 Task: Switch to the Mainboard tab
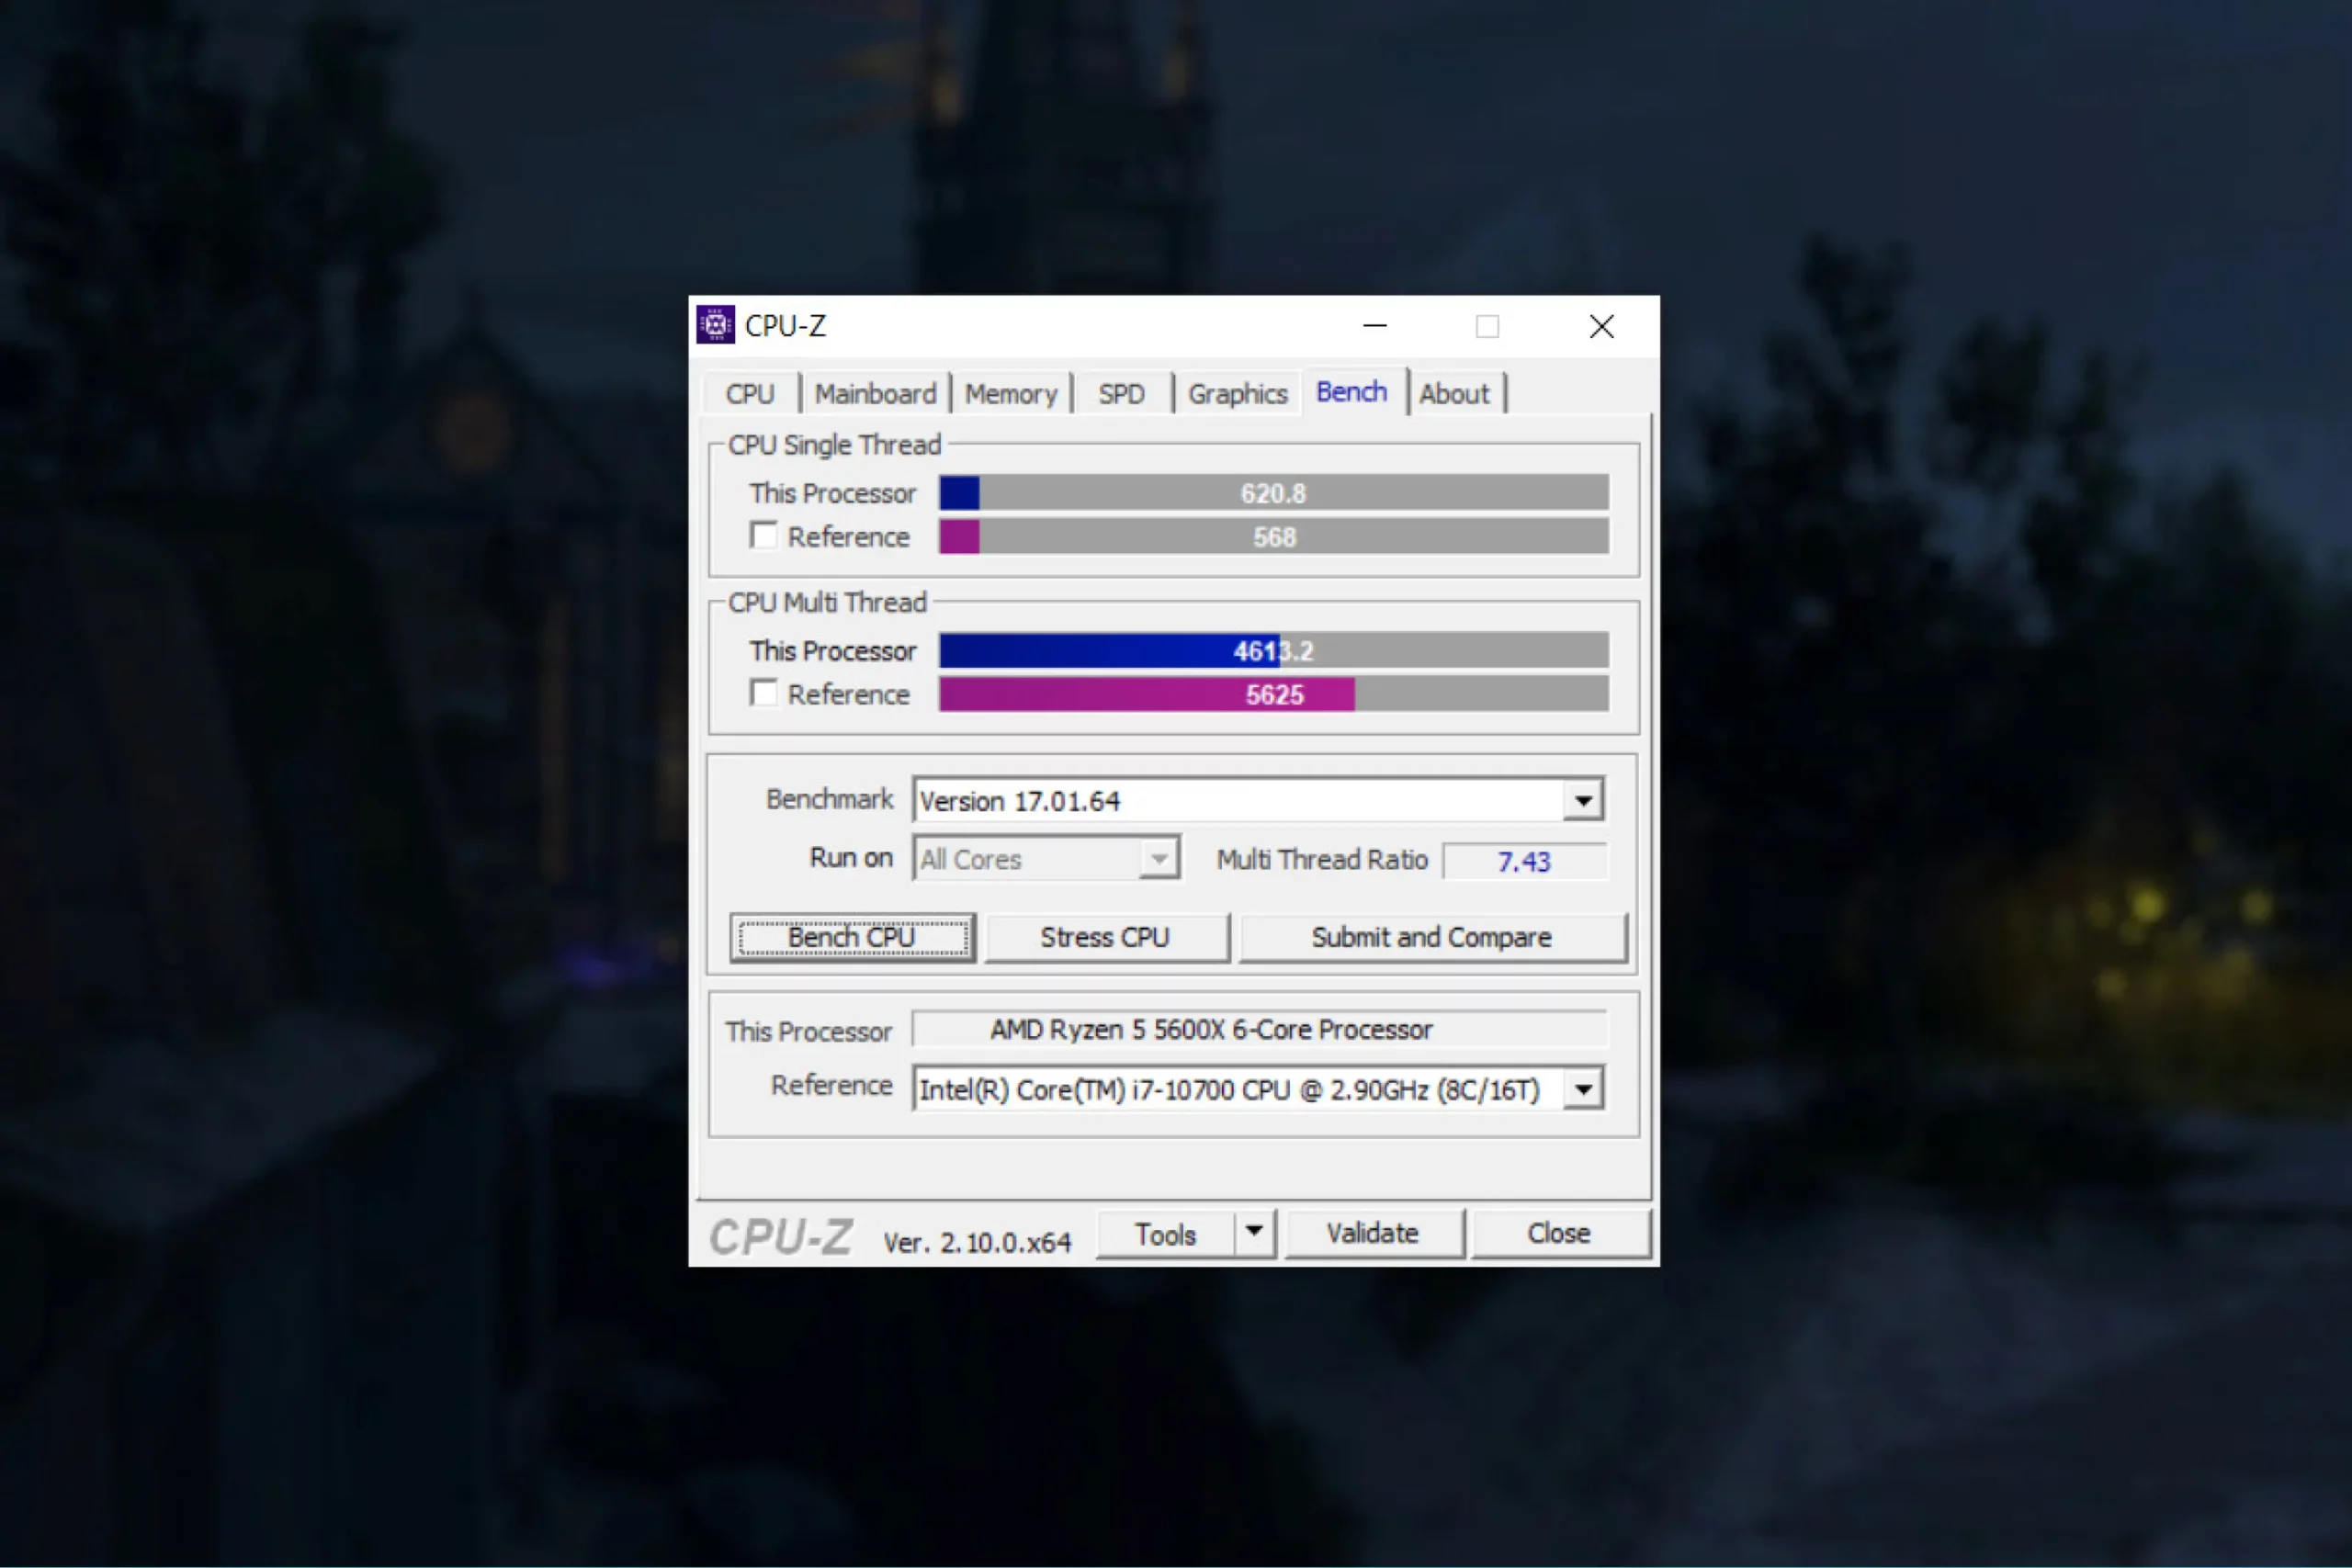tap(875, 394)
